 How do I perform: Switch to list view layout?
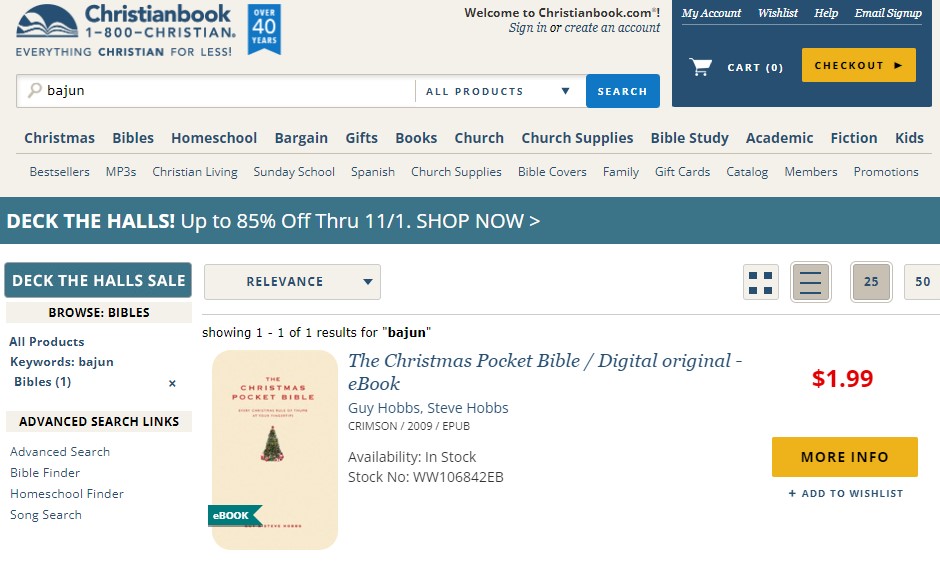click(810, 283)
